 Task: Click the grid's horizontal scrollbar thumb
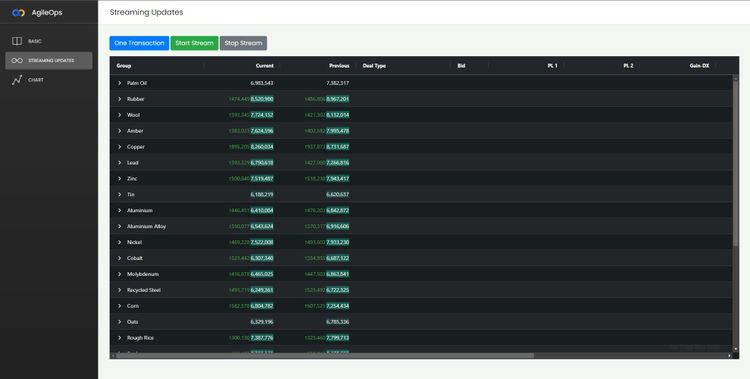[x=324, y=356]
